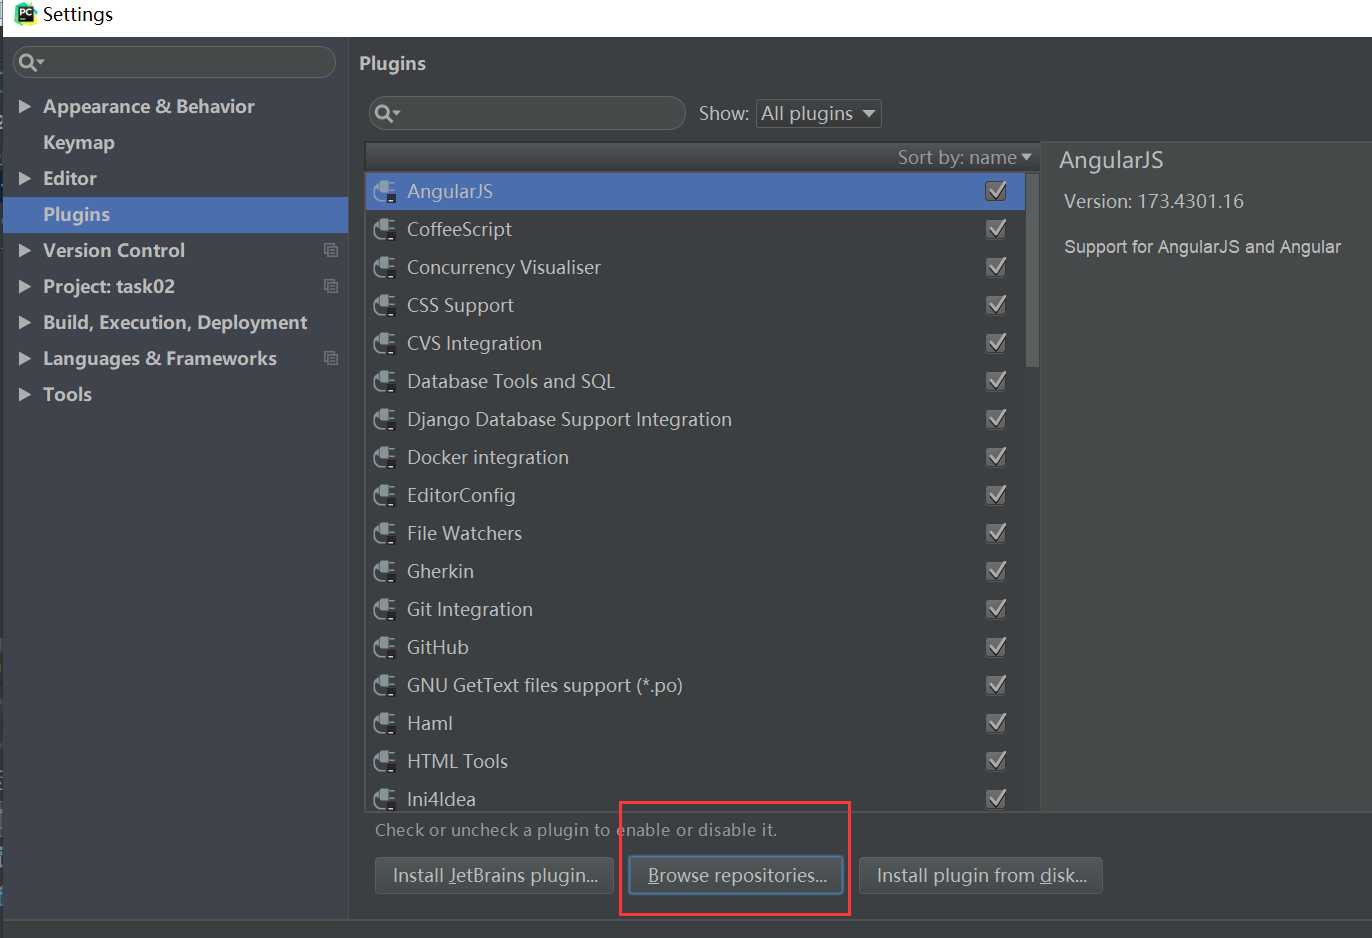The width and height of the screenshot is (1372, 938).
Task: Disable Database Tools and SQL checkbox
Action: [996, 381]
